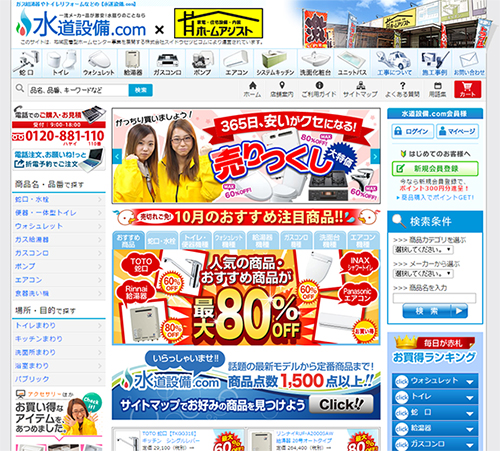Focus the header keyword search field
500x451 pixels.
click(x=78, y=90)
